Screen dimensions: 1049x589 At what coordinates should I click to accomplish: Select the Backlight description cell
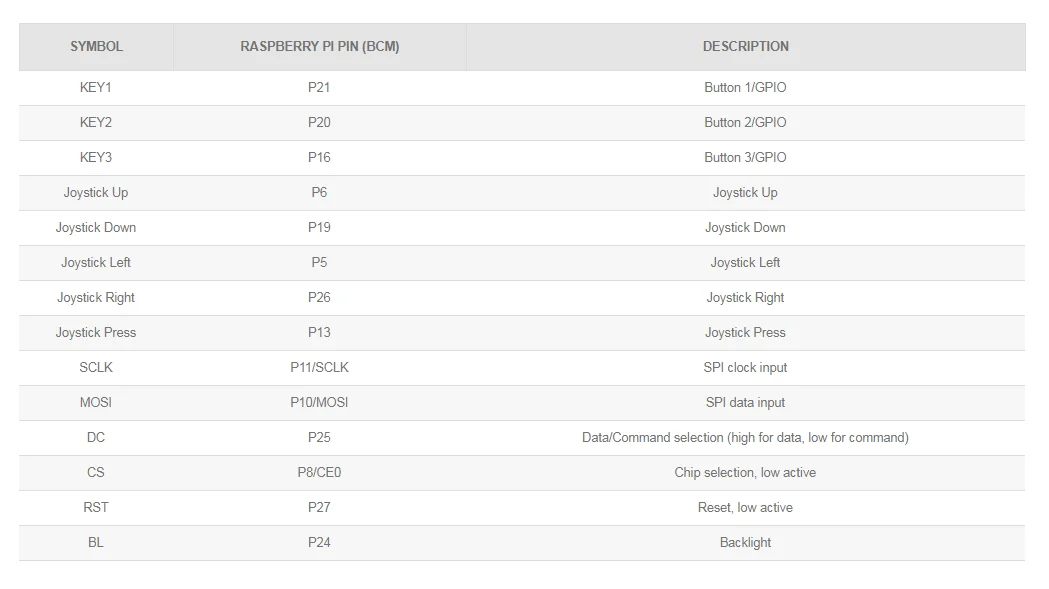tap(745, 542)
